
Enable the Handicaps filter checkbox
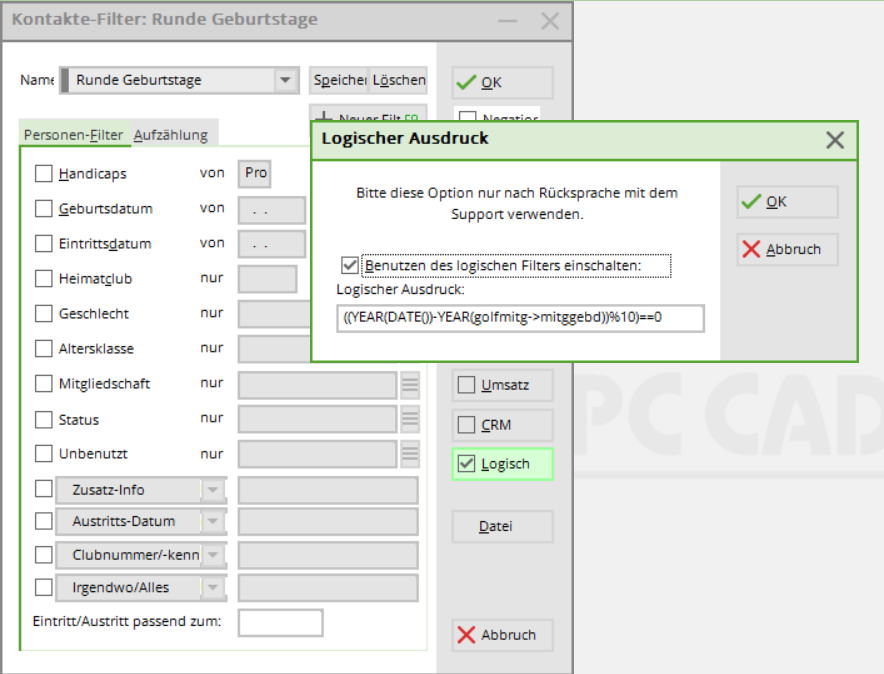[43, 174]
